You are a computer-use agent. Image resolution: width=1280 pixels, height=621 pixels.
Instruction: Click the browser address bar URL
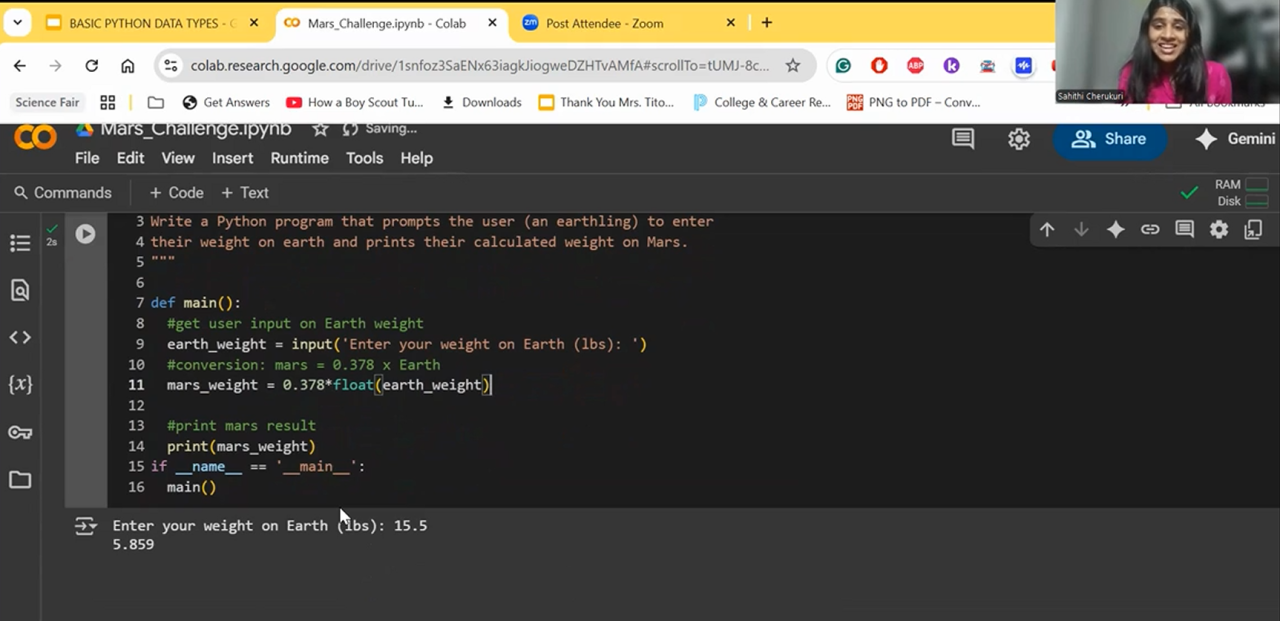coord(480,66)
